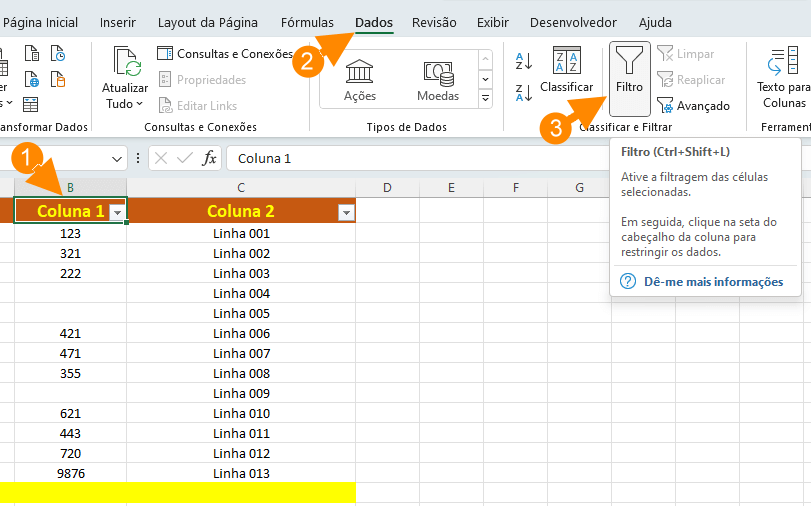Select the cell containing 720

70,453
